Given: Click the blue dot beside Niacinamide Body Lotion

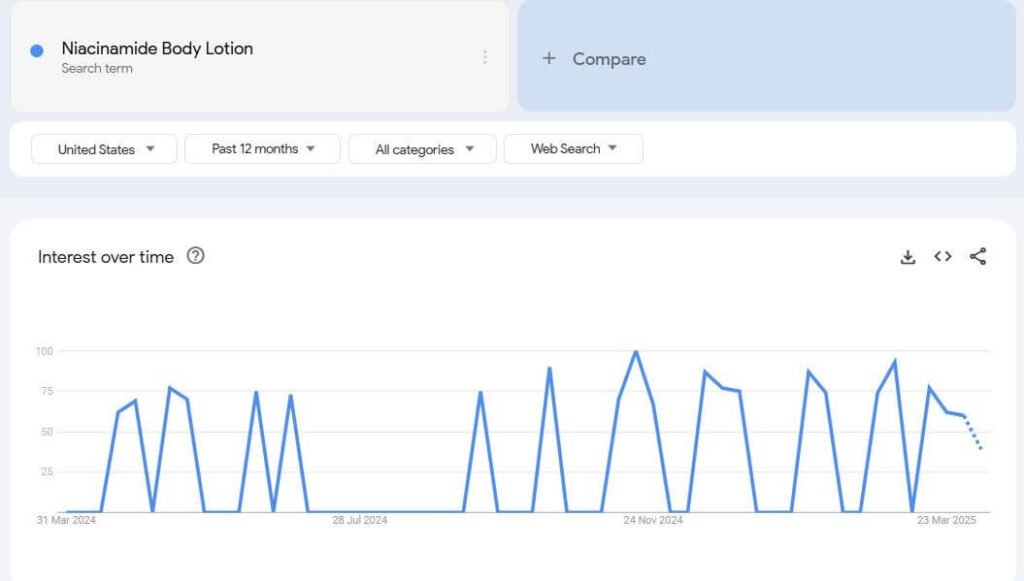Looking at the screenshot, I should [x=37, y=51].
